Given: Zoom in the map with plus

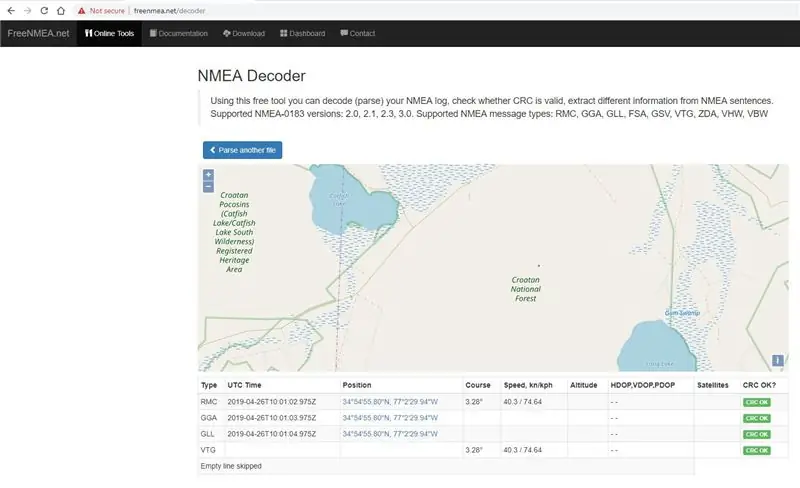Looking at the screenshot, I should 208,175.
